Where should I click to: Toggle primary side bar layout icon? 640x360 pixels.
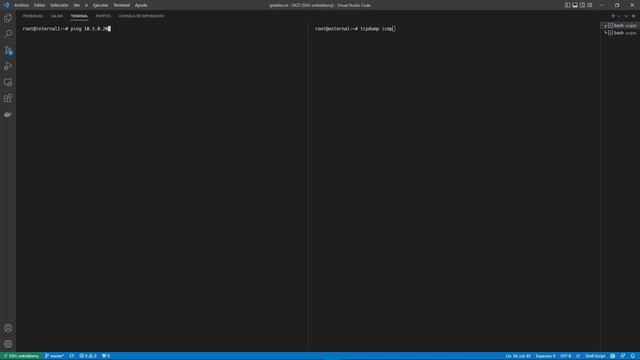click(x=567, y=5)
